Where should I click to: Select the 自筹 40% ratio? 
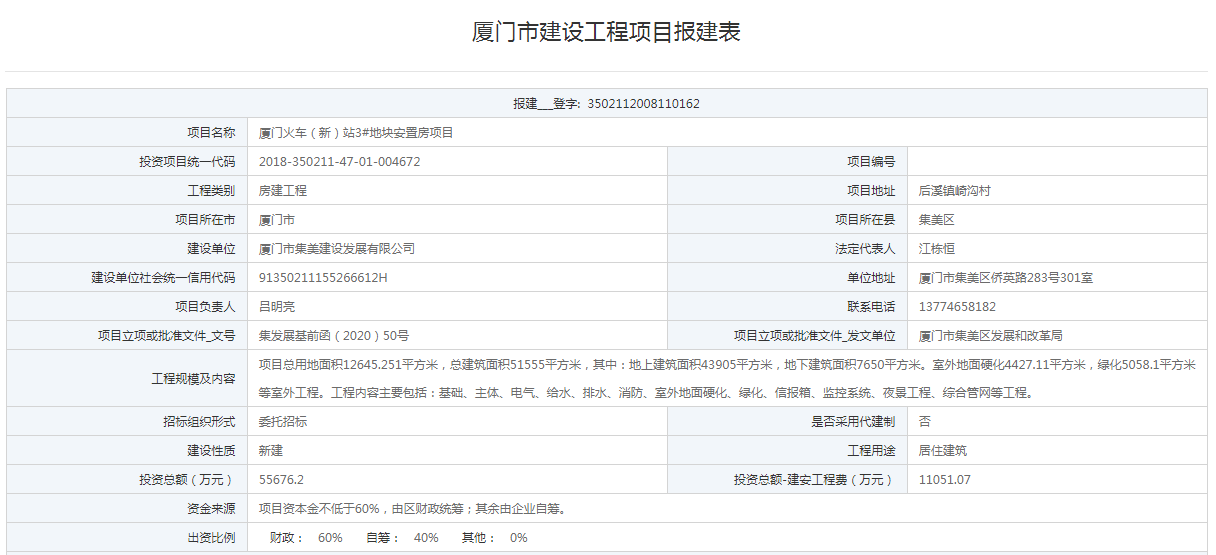click(402, 538)
